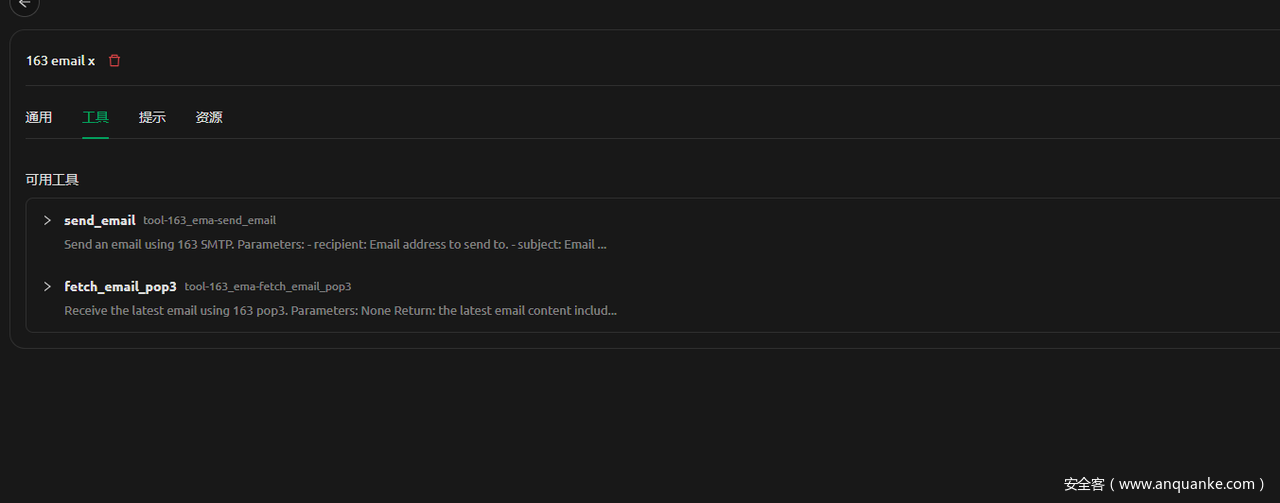Image resolution: width=1280 pixels, height=503 pixels.
Task: Go to the 资源 tab
Action: tap(209, 117)
